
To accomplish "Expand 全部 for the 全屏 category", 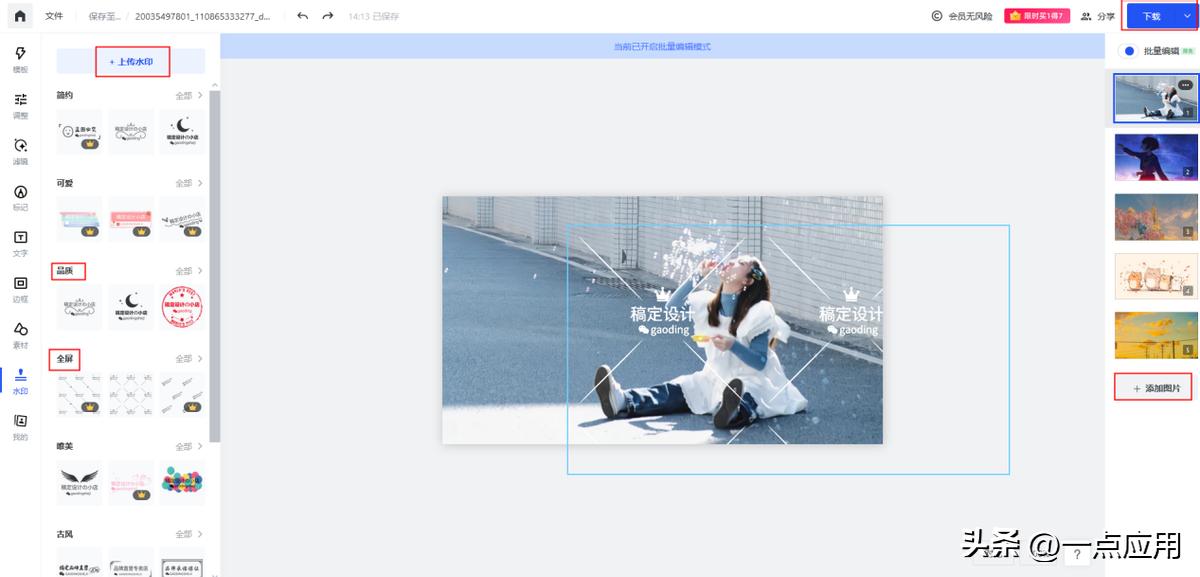I will click(189, 359).
